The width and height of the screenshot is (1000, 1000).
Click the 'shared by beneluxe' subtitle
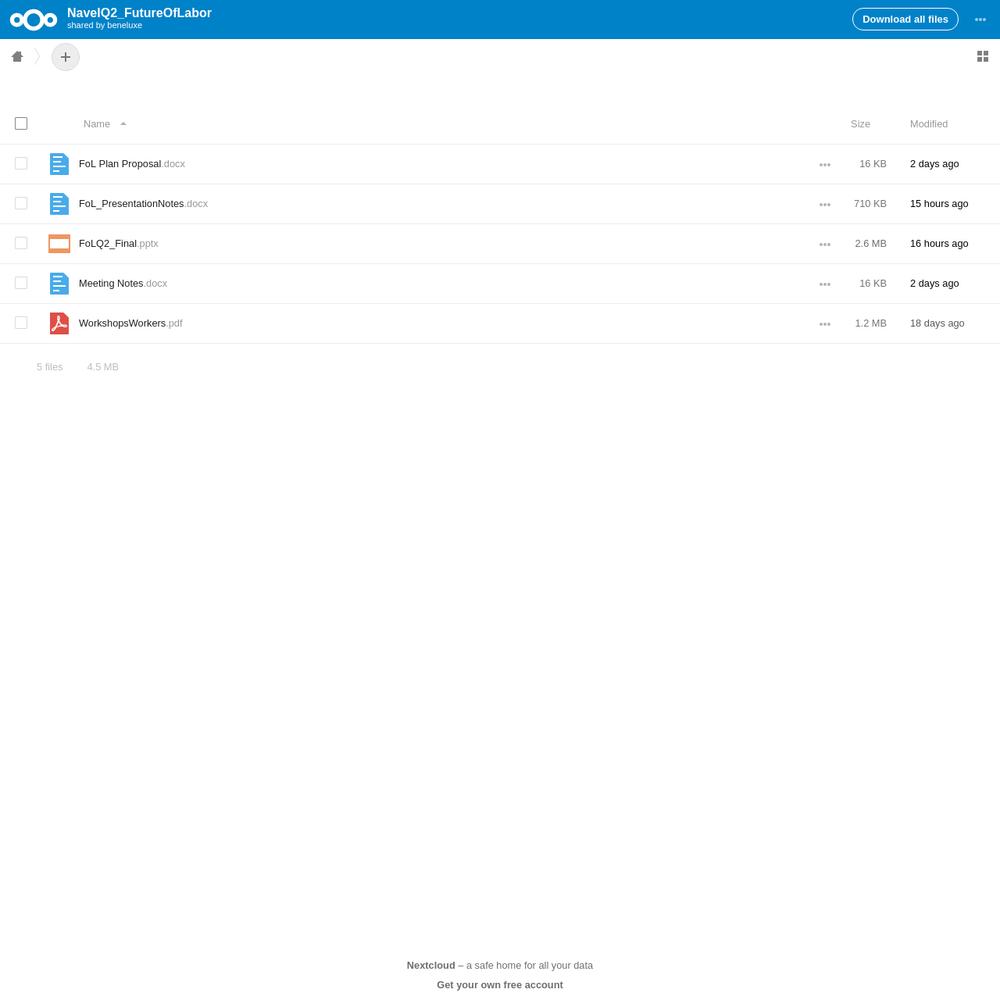pyautogui.click(x=105, y=26)
